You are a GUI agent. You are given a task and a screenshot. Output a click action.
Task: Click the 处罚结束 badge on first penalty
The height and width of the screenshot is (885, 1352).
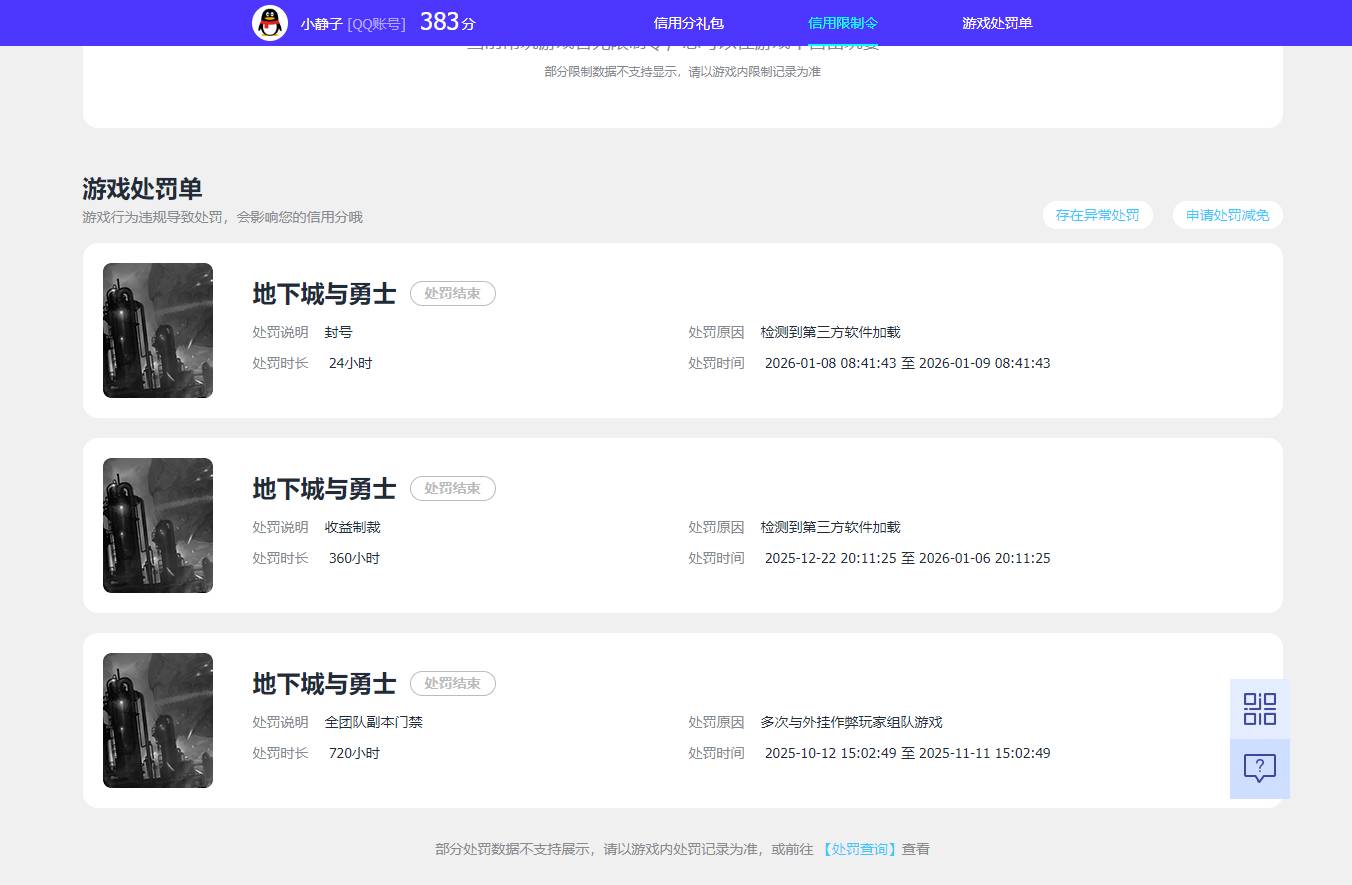click(x=452, y=293)
